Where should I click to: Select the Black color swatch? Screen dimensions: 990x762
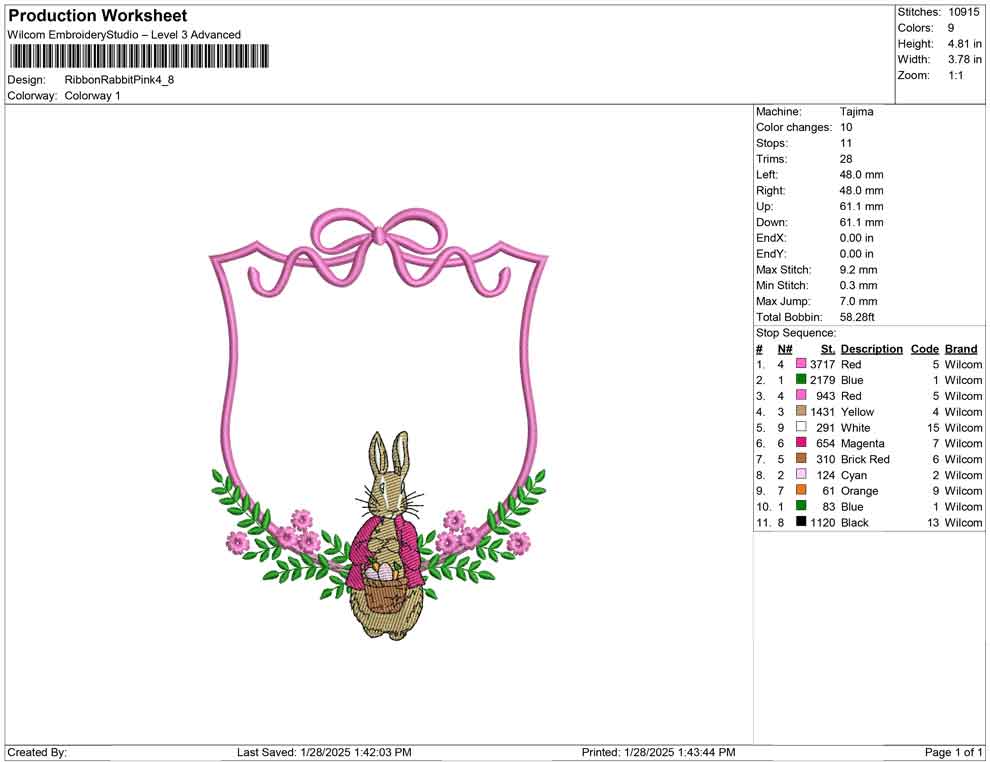[801, 521]
